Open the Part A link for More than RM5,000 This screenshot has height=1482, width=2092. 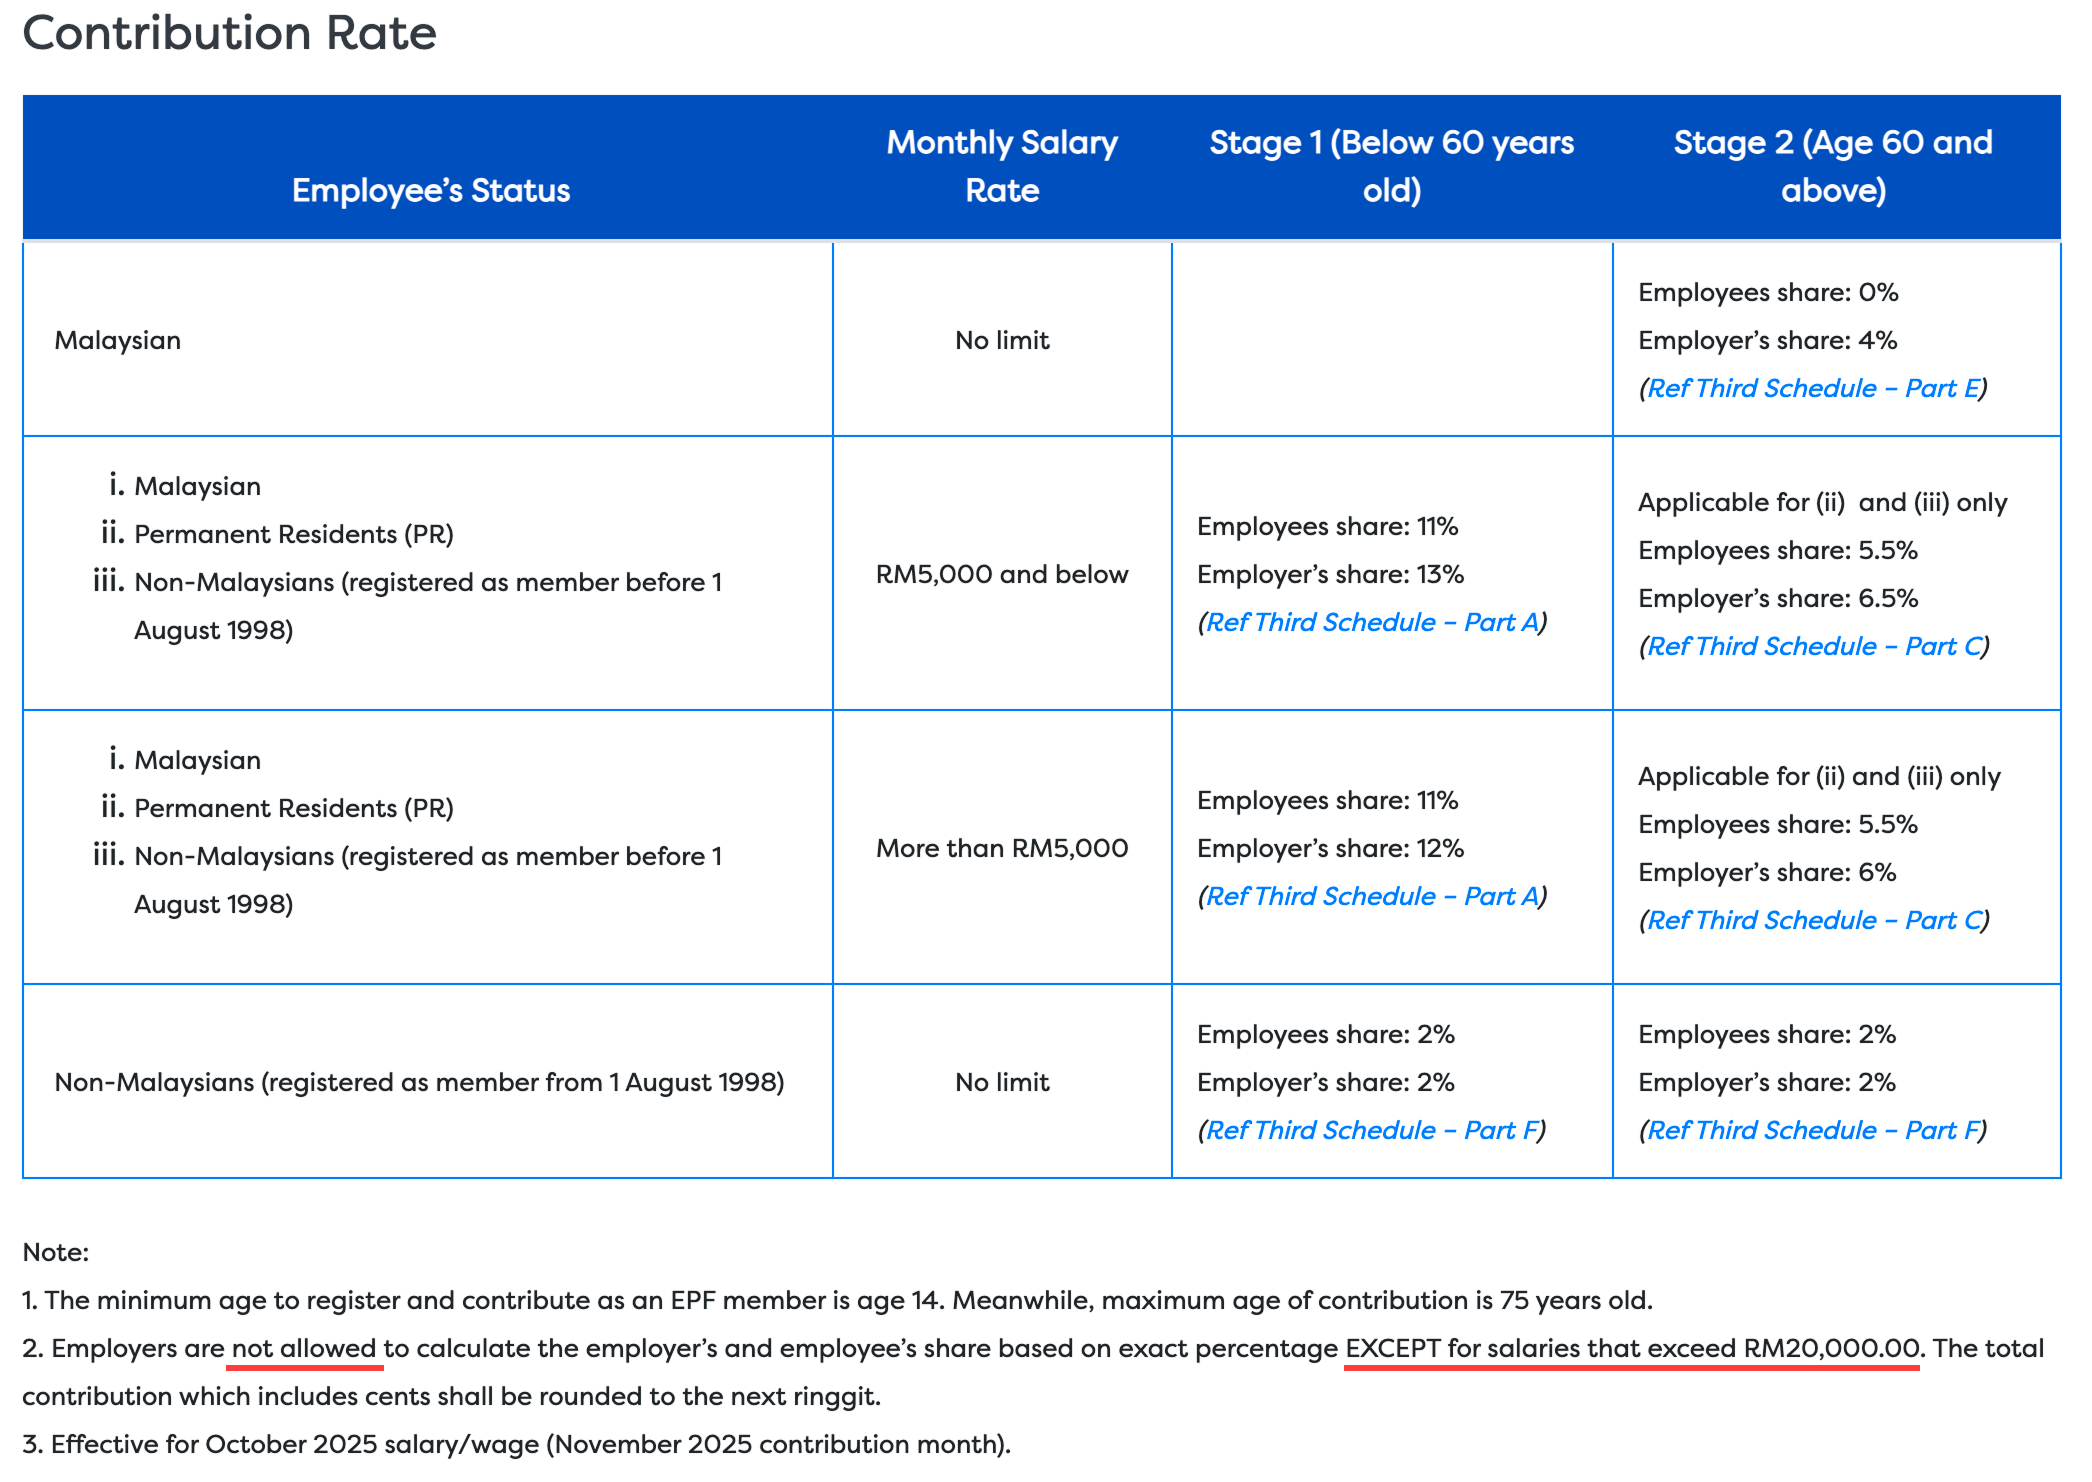(1371, 897)
